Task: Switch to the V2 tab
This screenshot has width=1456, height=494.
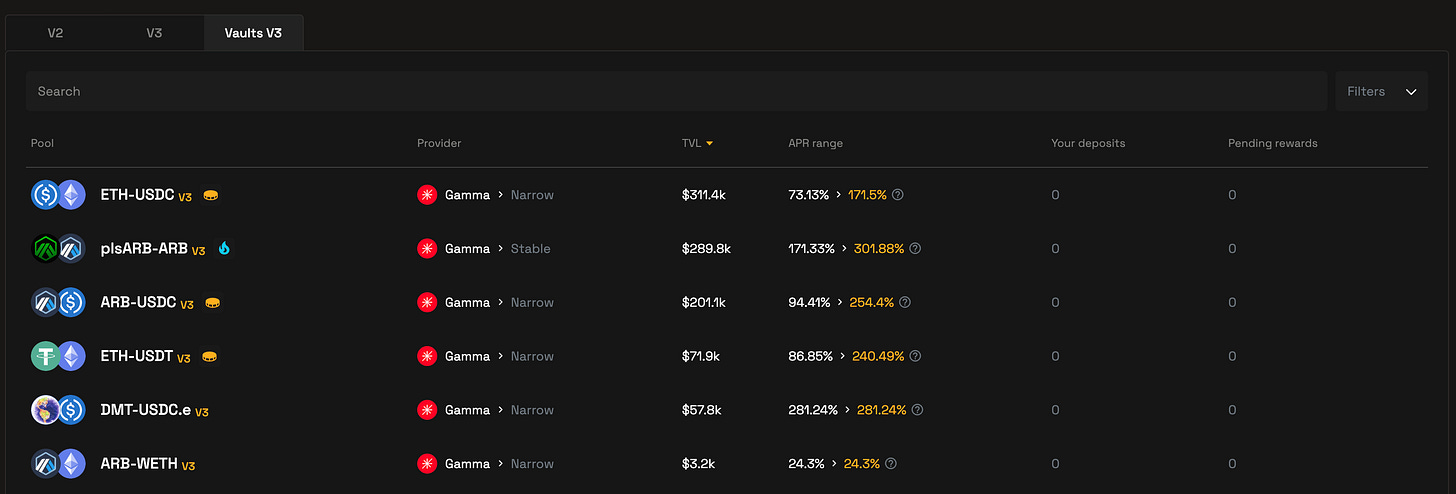Action: (55, 33)
